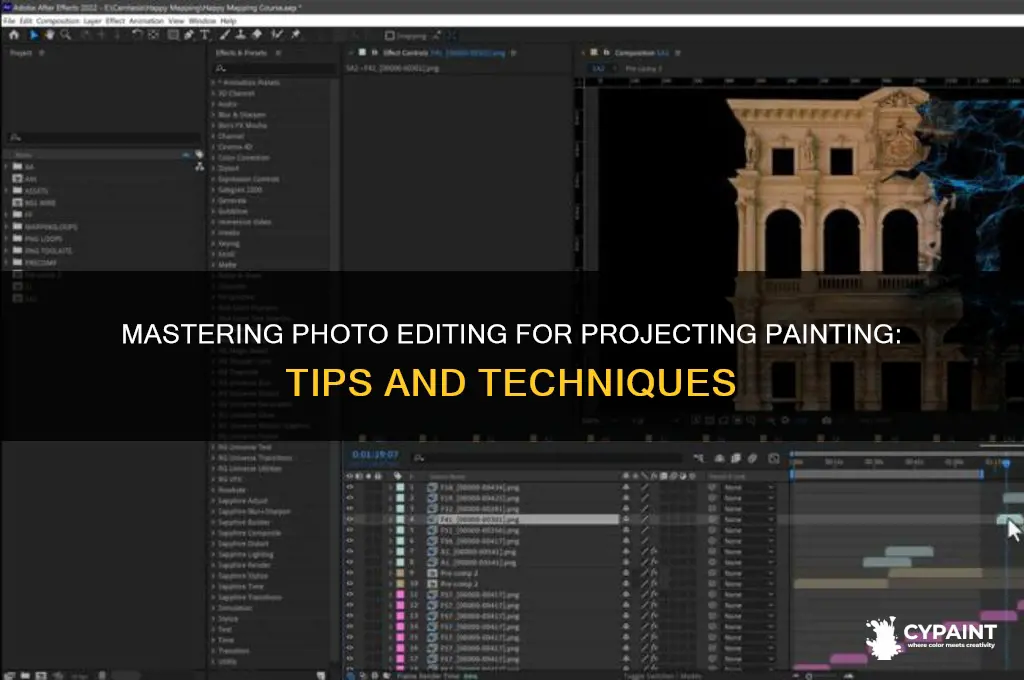1024x680 pixels.
Task: Select the Brush tool
Action: [x=225, y=35]
